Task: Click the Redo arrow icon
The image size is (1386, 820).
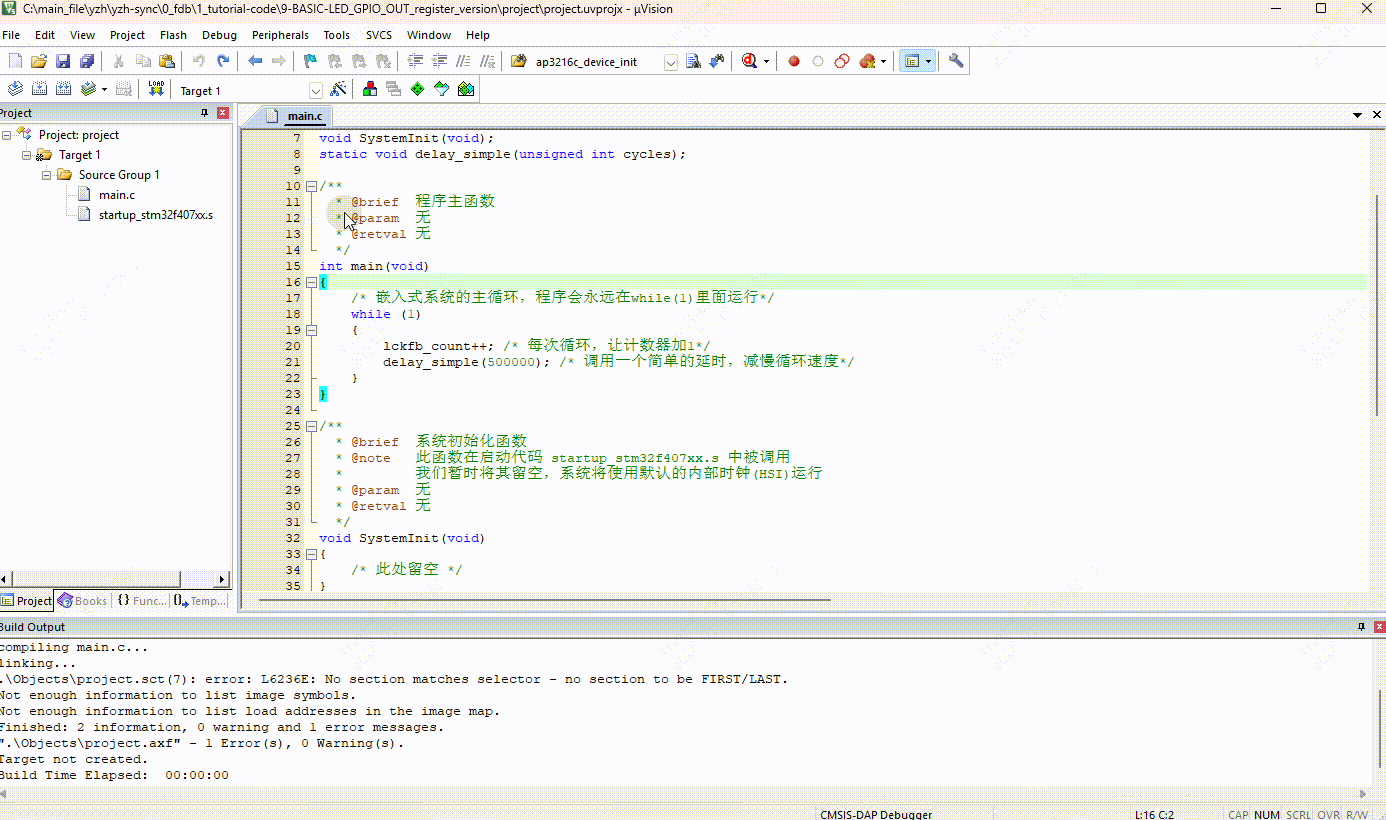Action: pyautogui.click(x=223, y=61)
